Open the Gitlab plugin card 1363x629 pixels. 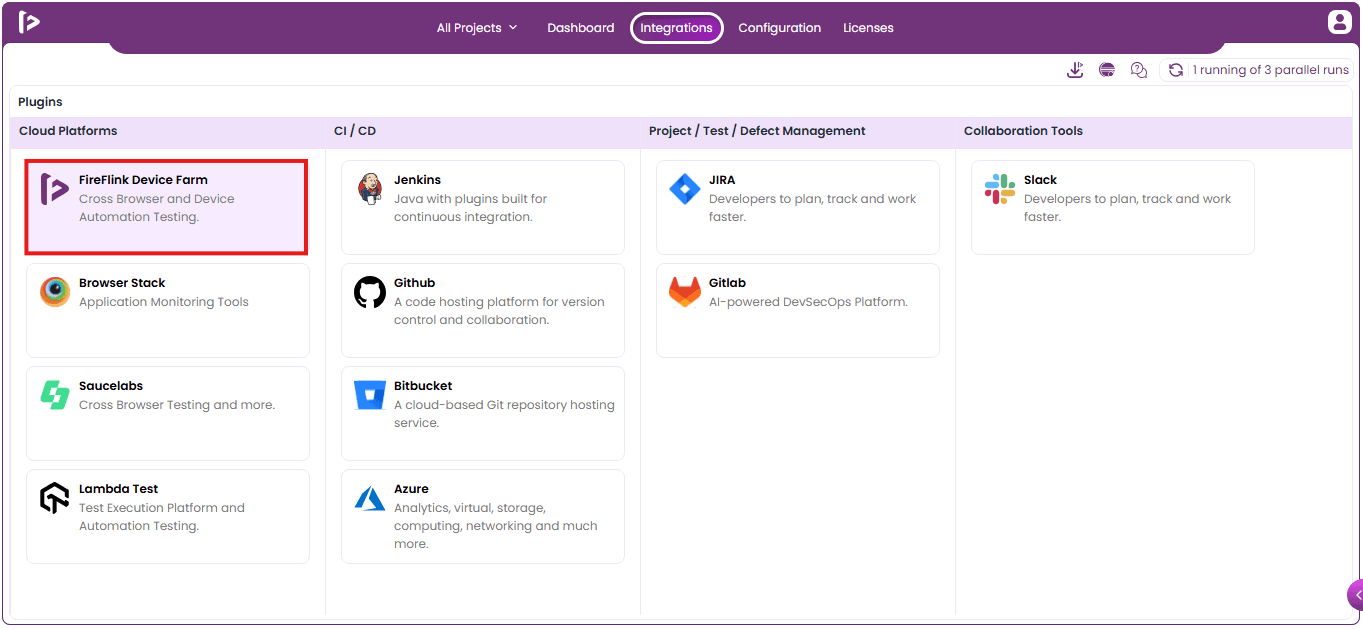(798, 310)
